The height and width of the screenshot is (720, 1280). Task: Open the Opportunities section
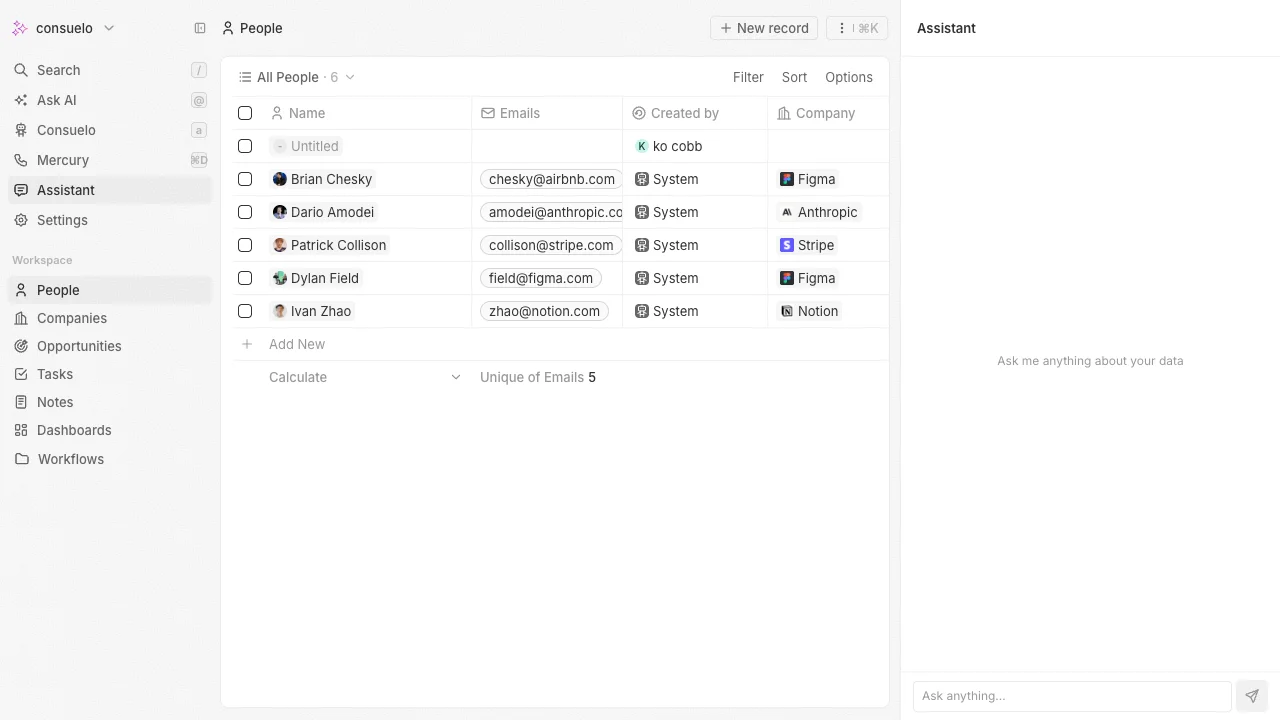coord(78,346)
